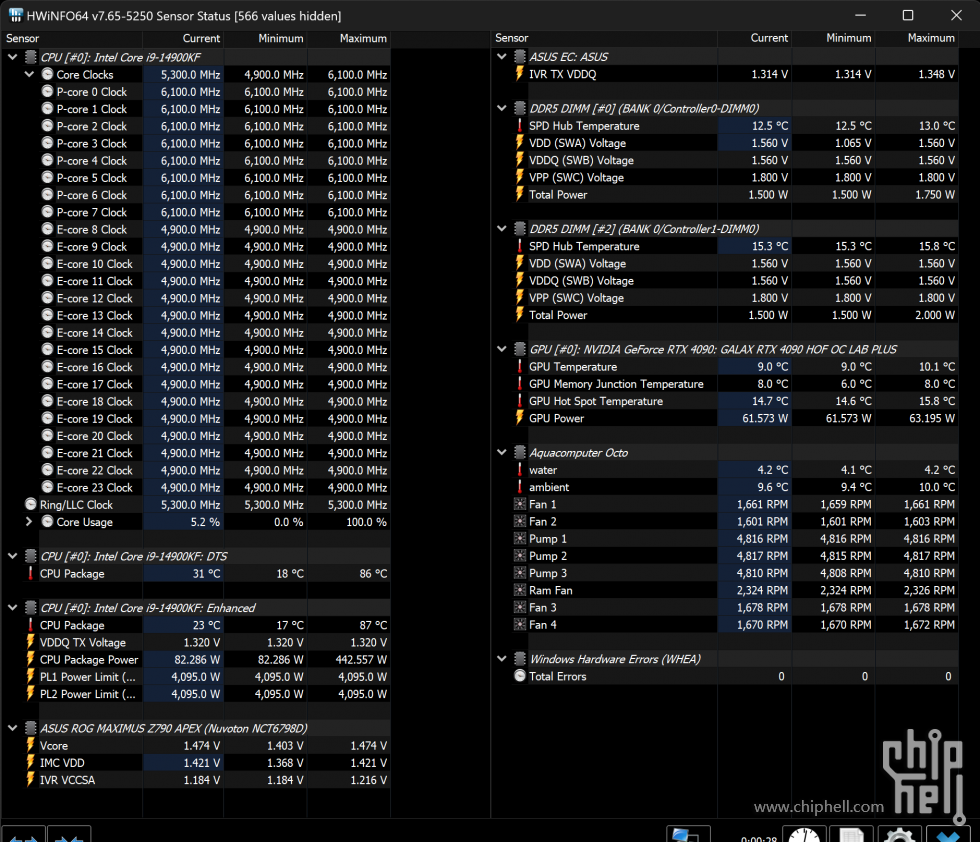Click the thermometer icon beside ambient sensor
The width and height of the screenshot is (980, 842).
519,487
